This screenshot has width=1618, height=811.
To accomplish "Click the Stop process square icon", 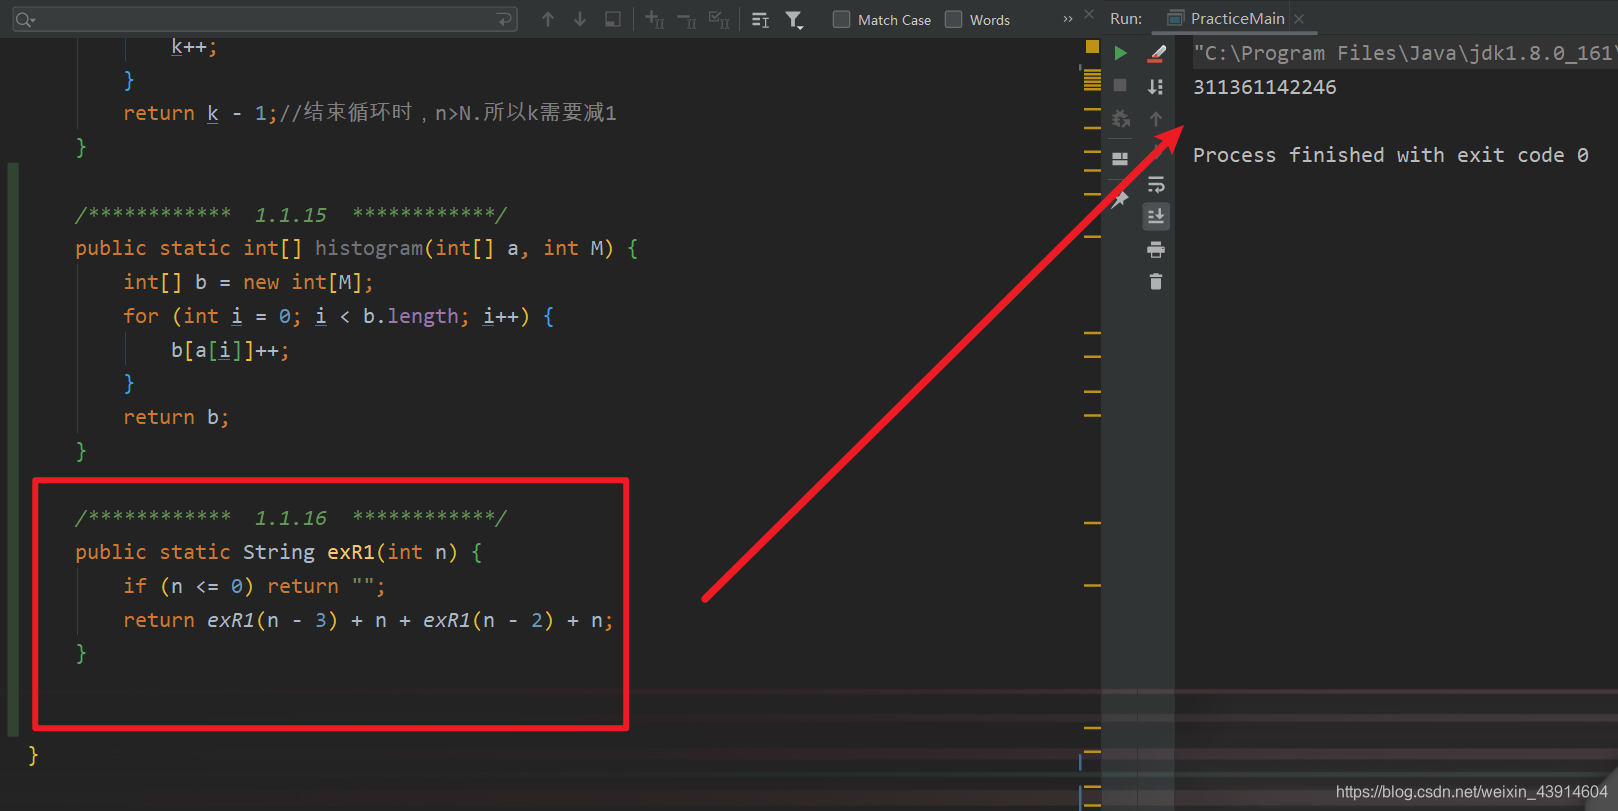I will coord(1120,85).
